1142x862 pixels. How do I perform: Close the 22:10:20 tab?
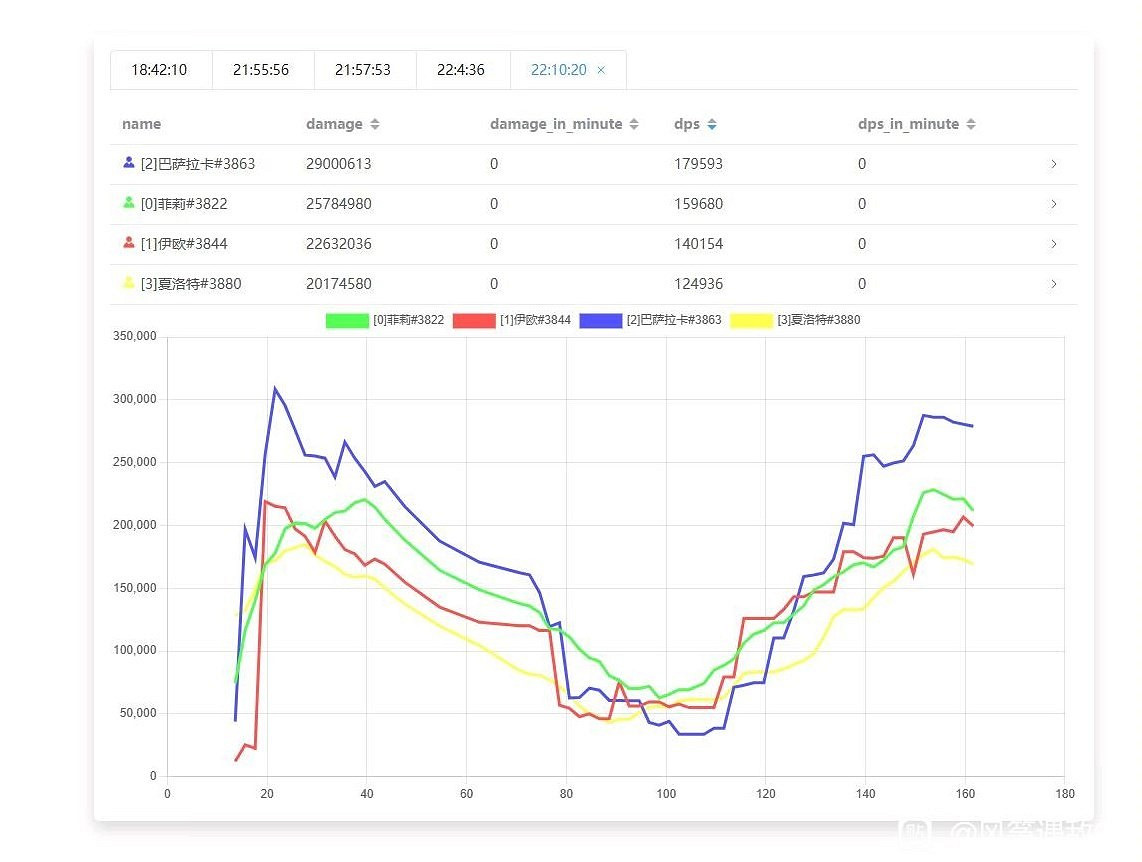pyautogui.click(x=601, y=70)
